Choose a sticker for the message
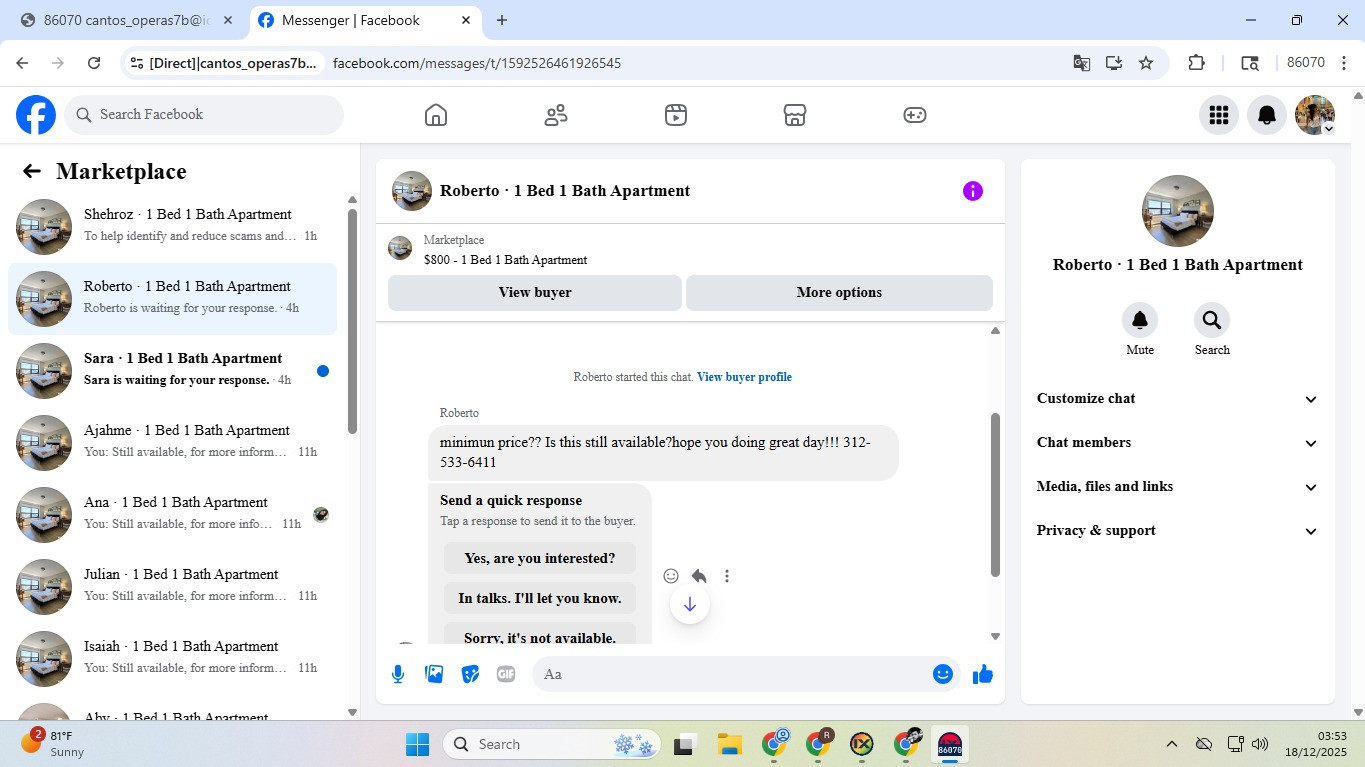Image resolution: width=1365 pixels, height=767 pixels. [470, 674]
